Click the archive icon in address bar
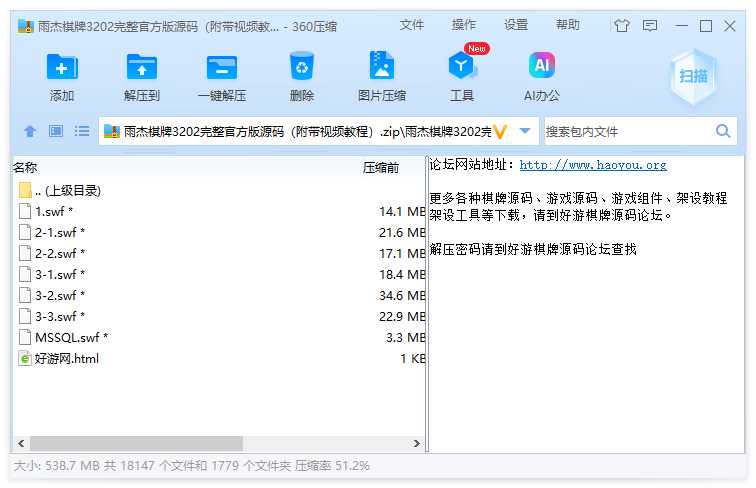The image size is (756, 488). [x=112, y=131]
